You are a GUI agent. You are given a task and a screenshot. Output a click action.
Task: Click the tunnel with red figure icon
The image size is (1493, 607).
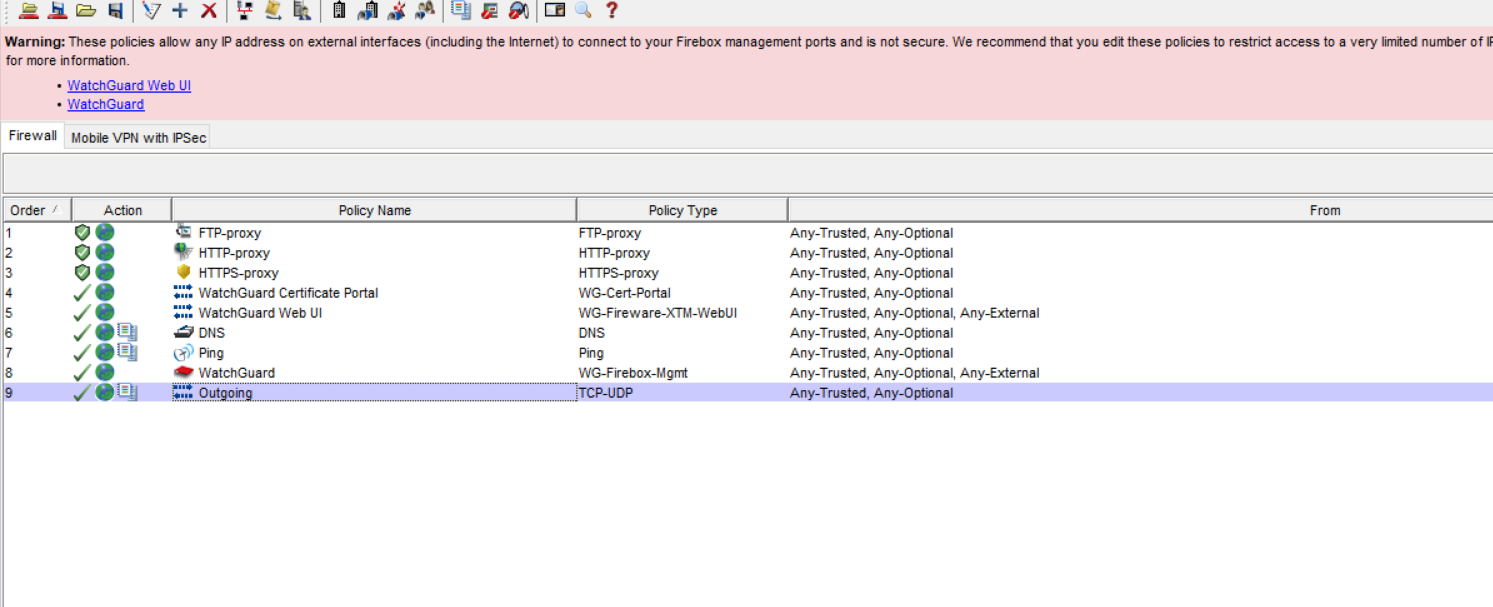(396, 10)
